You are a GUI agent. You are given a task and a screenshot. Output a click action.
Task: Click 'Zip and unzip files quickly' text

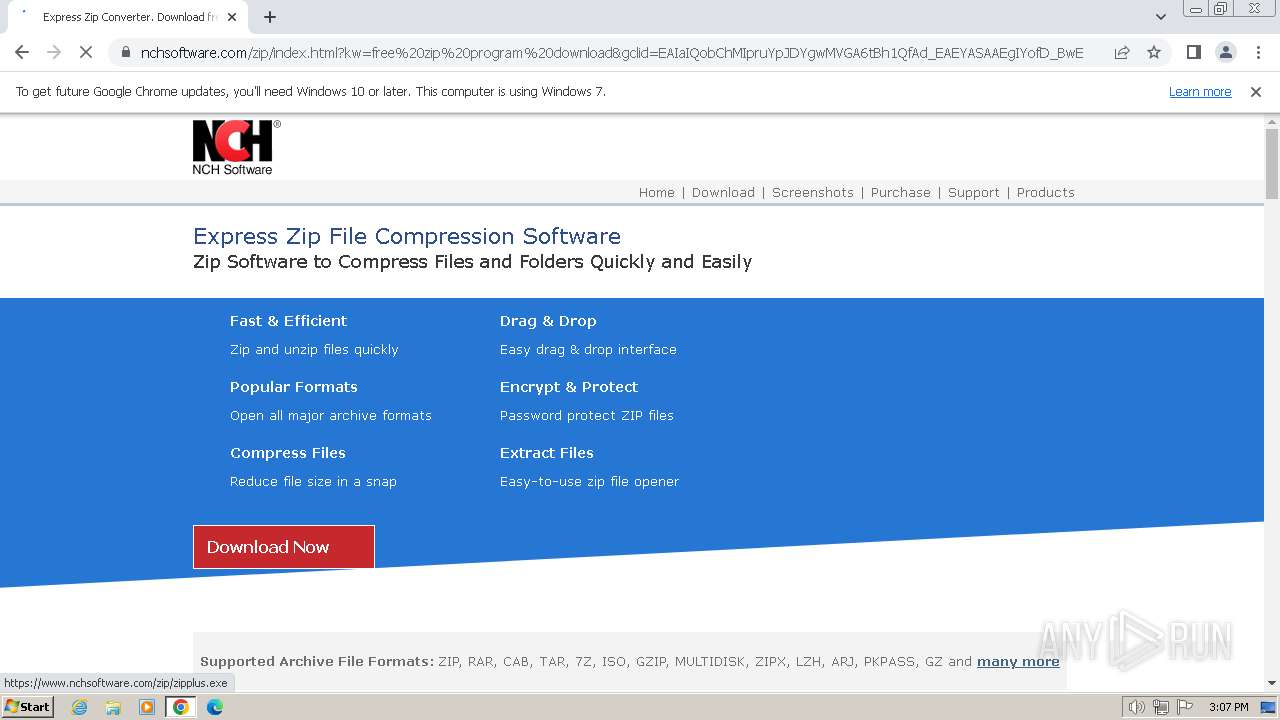pos(314,350)
